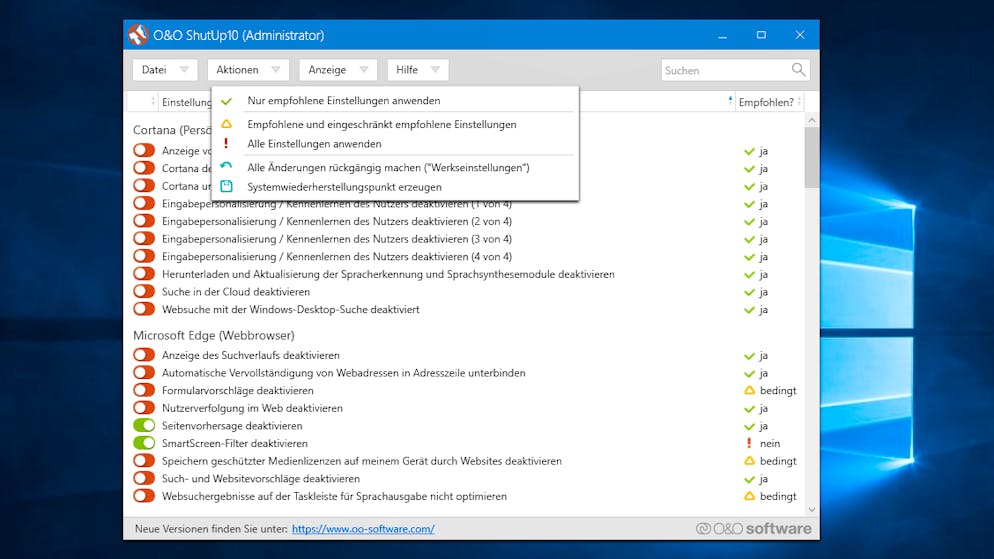This screenshot has width=994, height=559.
Task: Sort by the 'Empfohlen?' column header
Action: point(769,102)
